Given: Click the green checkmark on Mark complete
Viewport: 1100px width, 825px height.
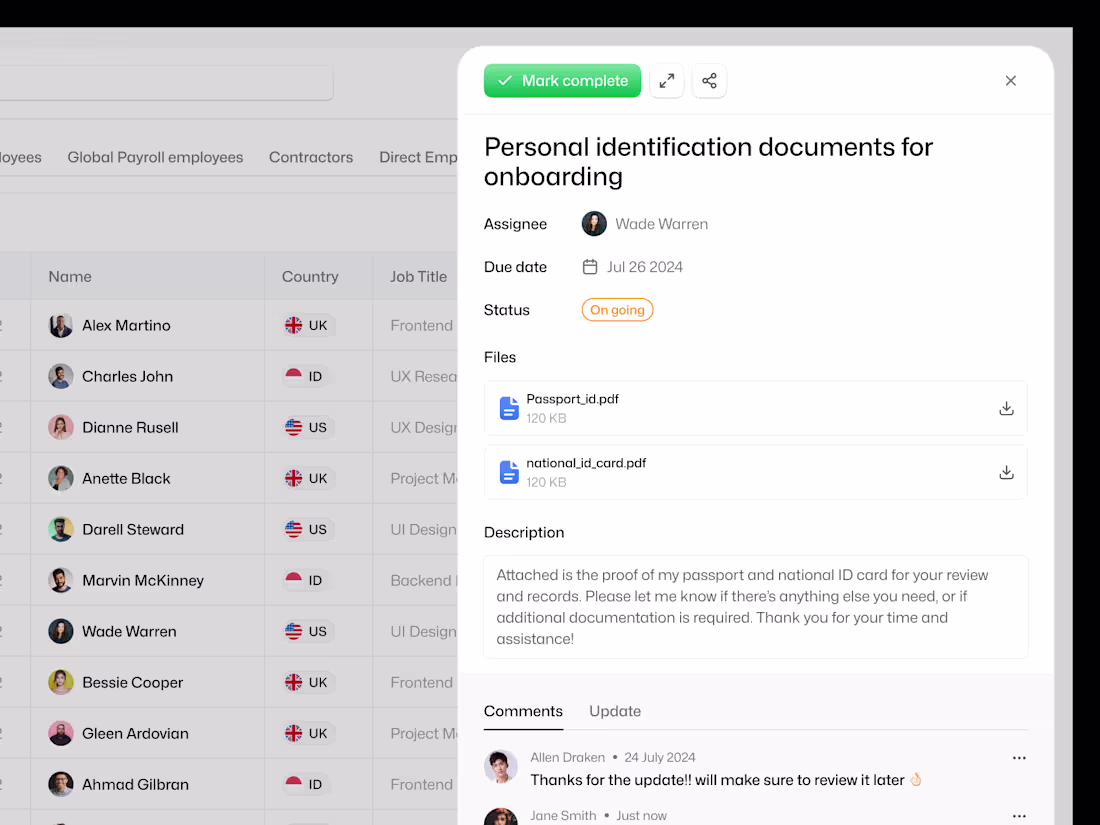Looking at the screenshot, I should tap(505, 81).
